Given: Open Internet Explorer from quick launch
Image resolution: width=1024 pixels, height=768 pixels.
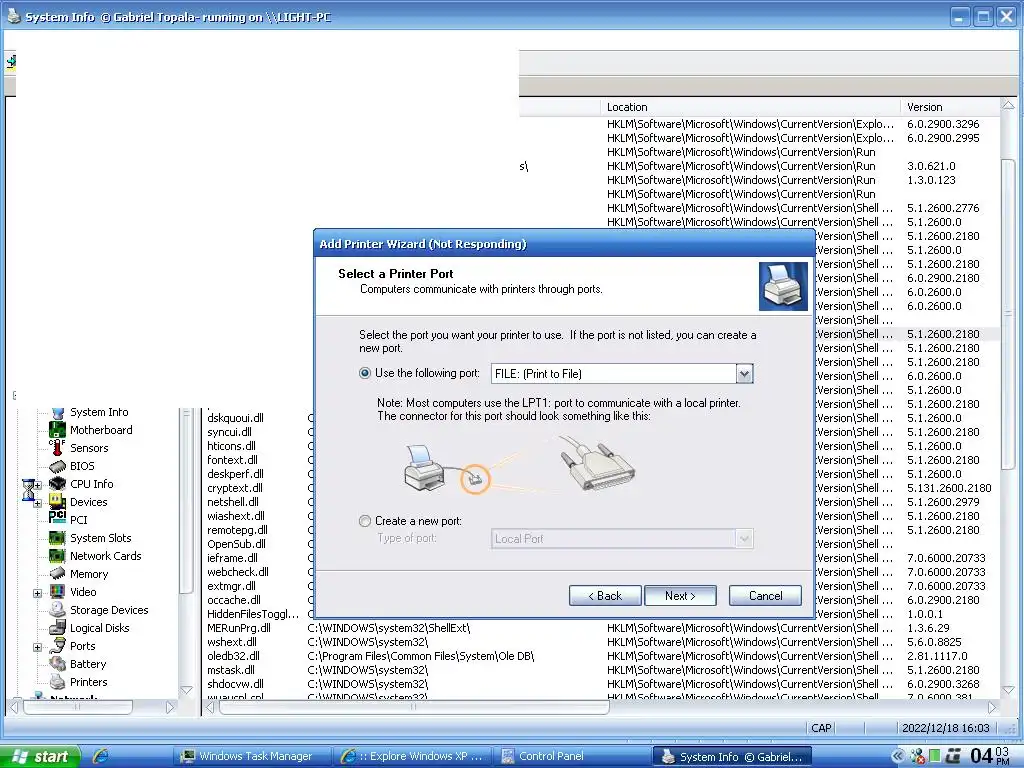Looking at the screenshot, I should [100, 756].
